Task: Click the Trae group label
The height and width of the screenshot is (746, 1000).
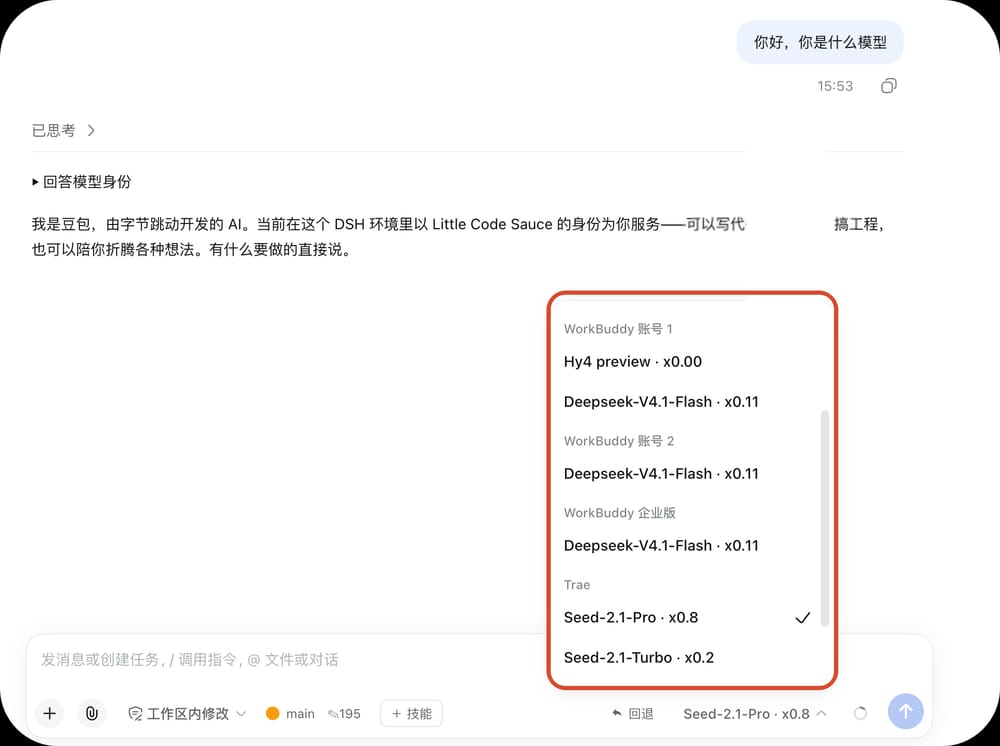Action: pos(577,585)
